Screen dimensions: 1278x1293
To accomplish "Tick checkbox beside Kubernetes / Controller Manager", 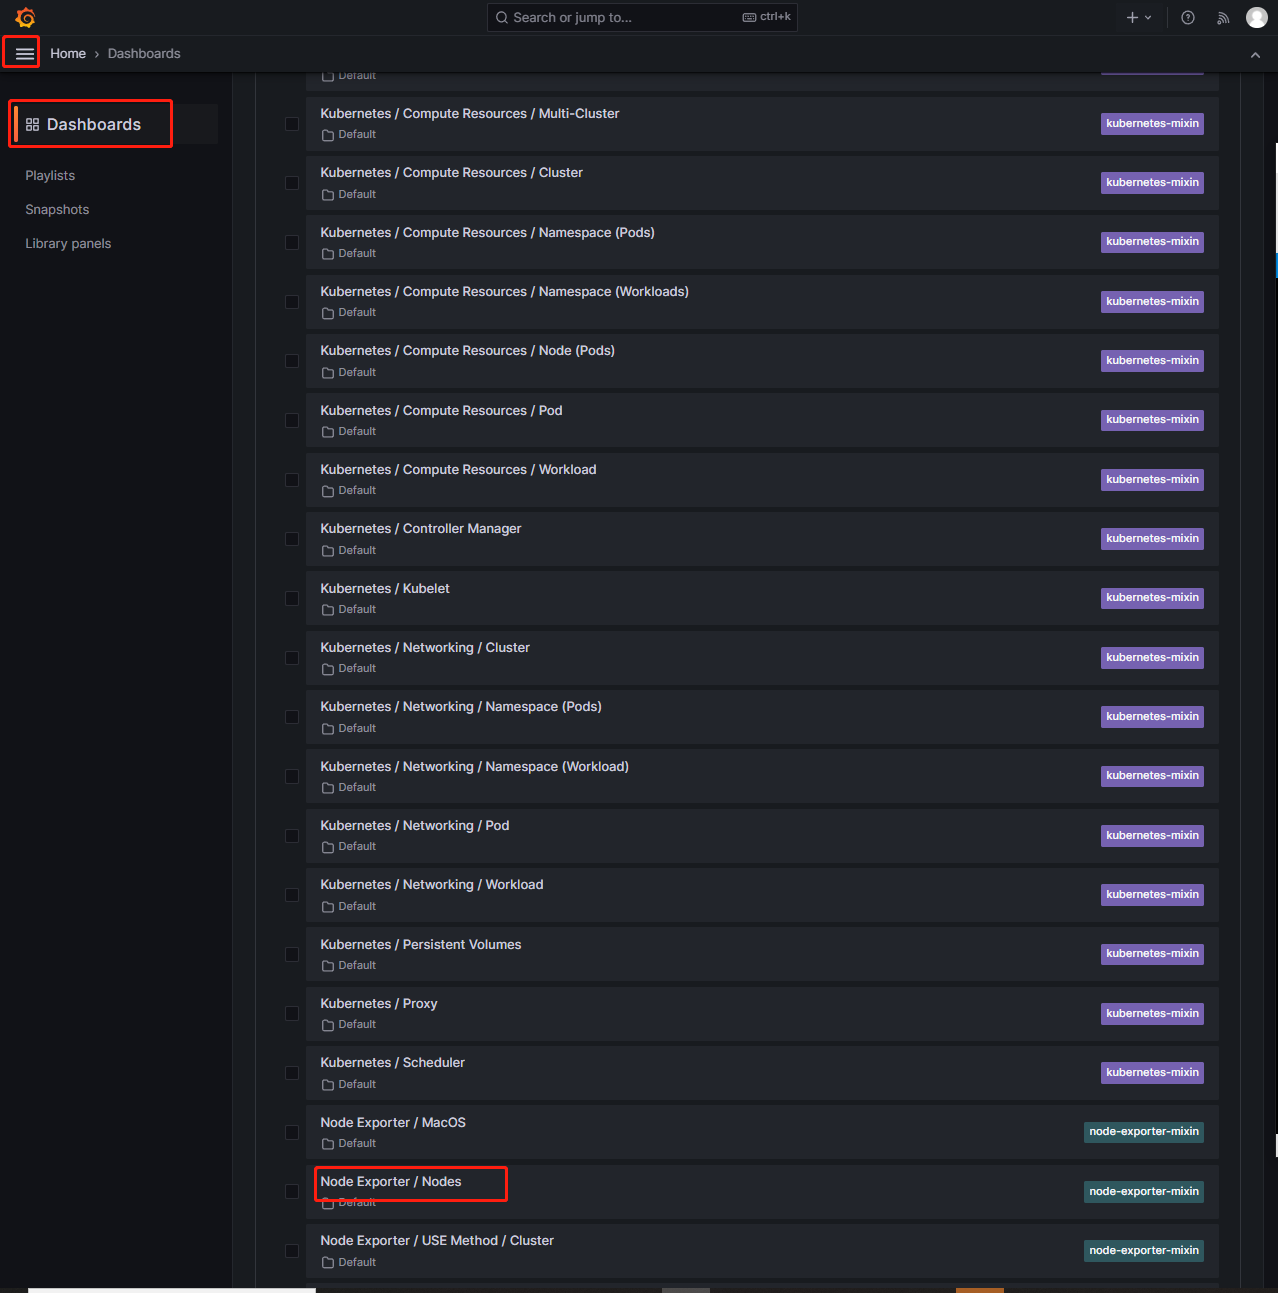I will pyautogui.click(x=292, y=539).
